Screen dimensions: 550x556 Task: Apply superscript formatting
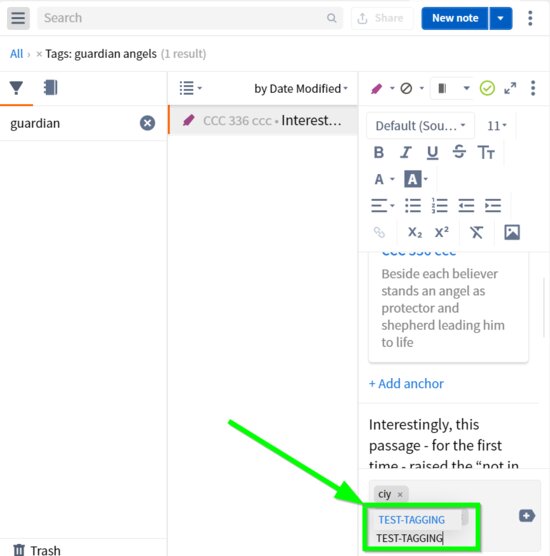(x=441, y=232)
